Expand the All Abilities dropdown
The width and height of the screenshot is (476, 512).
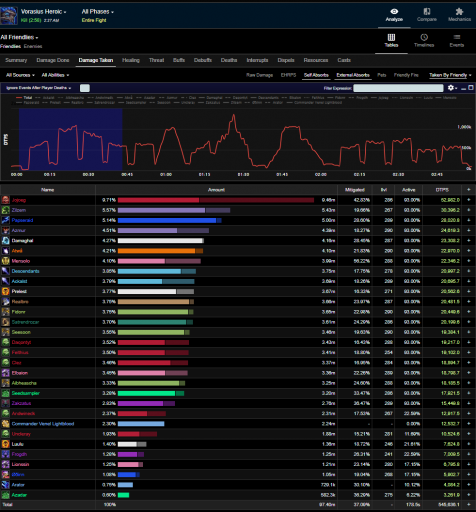[55, 75]
